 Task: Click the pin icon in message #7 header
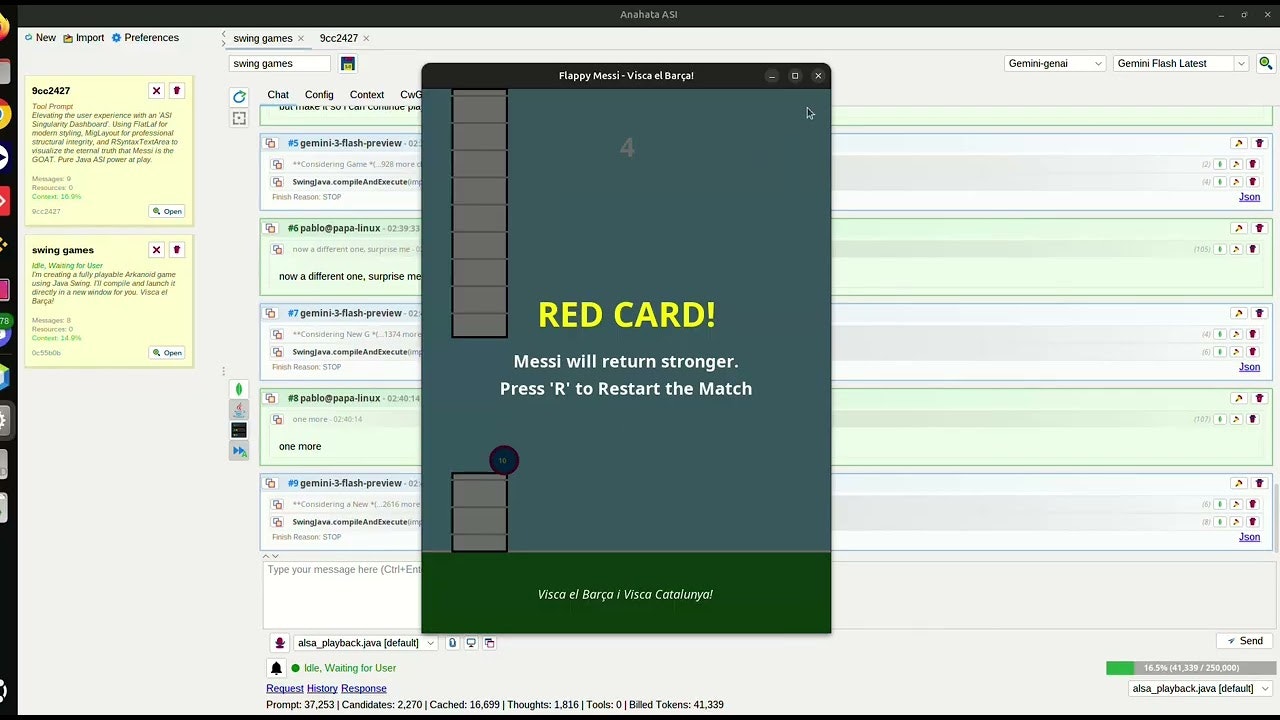[x=1238, y=313]
